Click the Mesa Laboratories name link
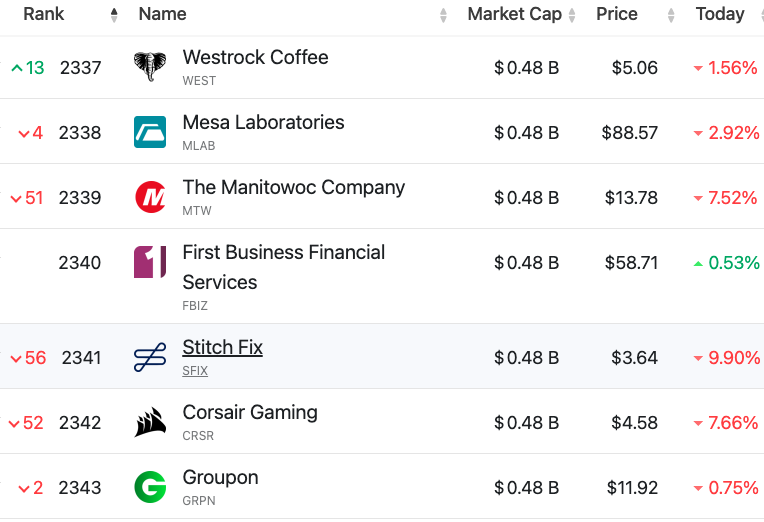The width and height of the screenshot is (764, 522). 263,122
